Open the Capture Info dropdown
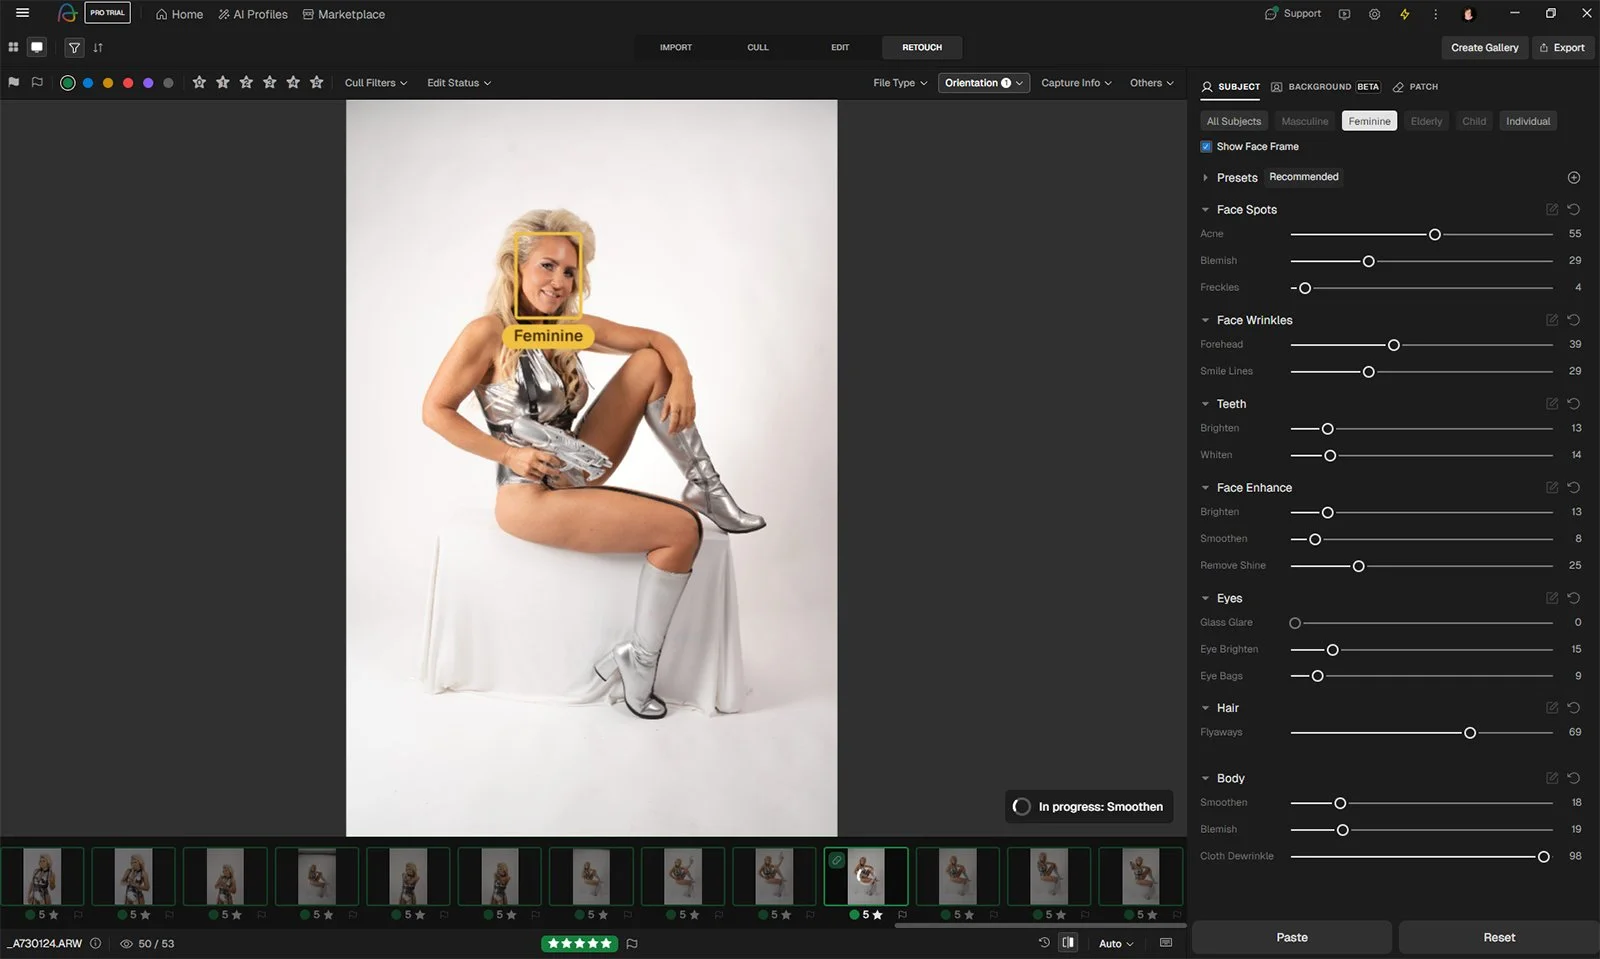Screen dimensions: 1600x959 [x=1077, y=83]
